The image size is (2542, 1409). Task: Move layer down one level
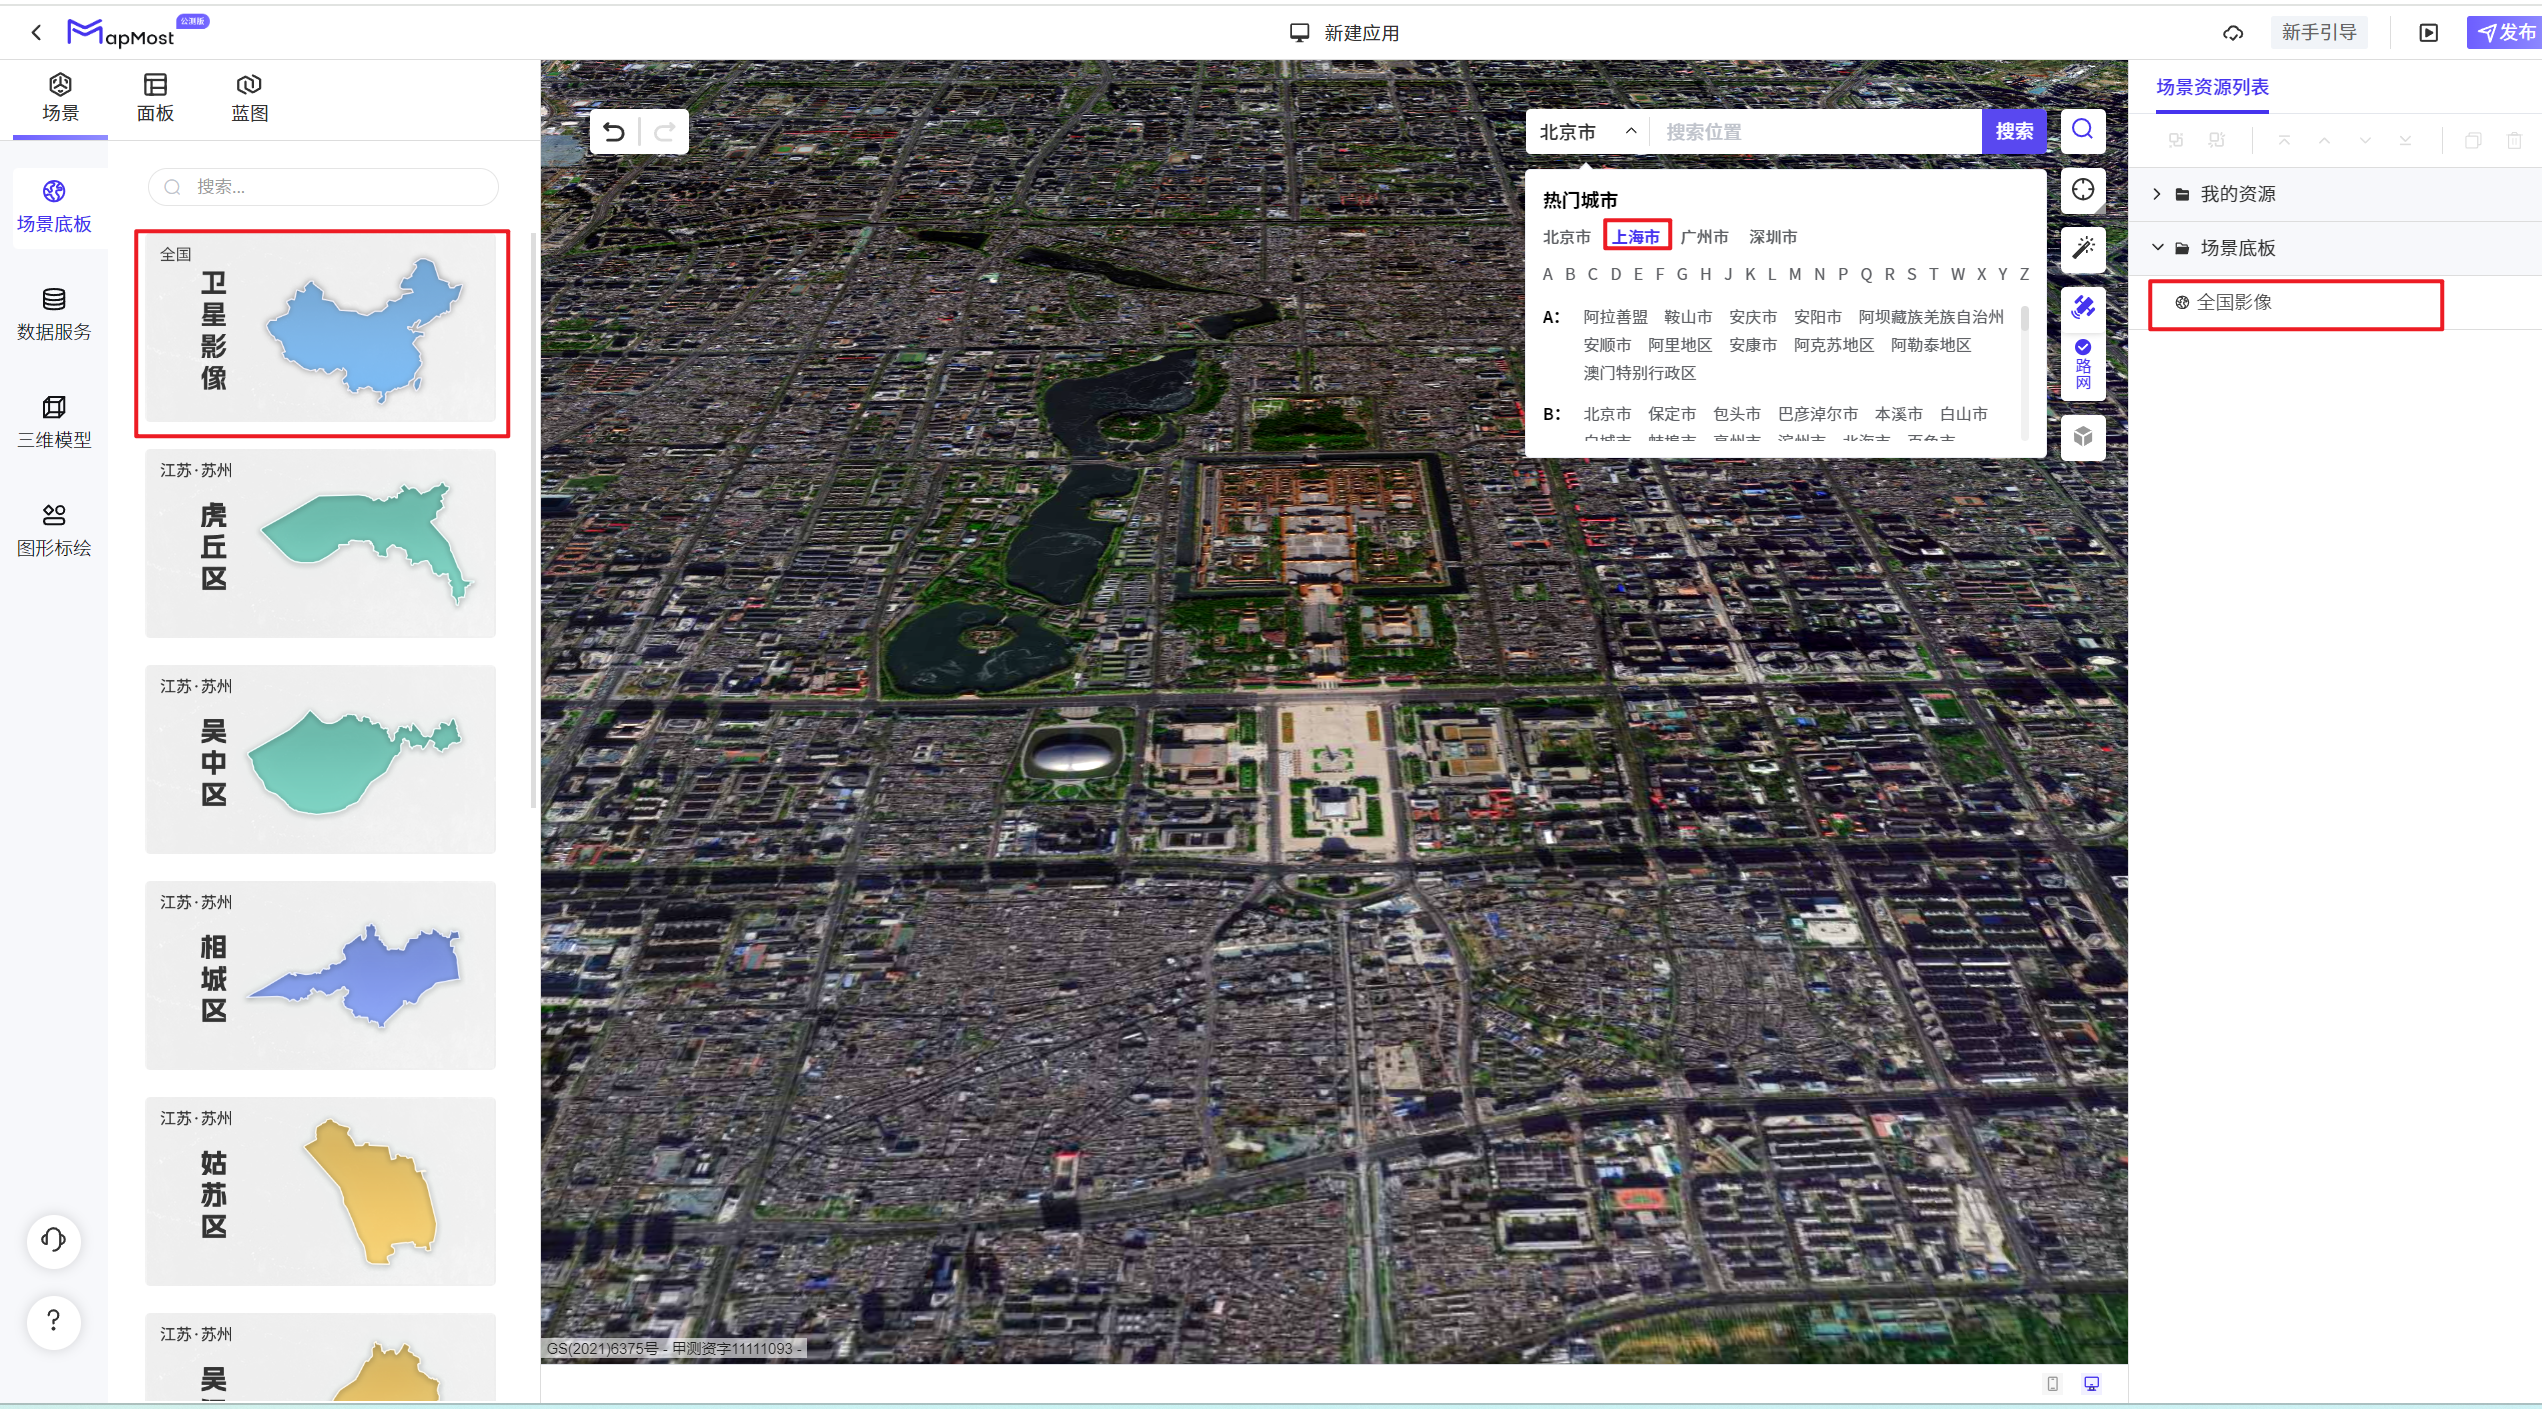click(2365, 141)
